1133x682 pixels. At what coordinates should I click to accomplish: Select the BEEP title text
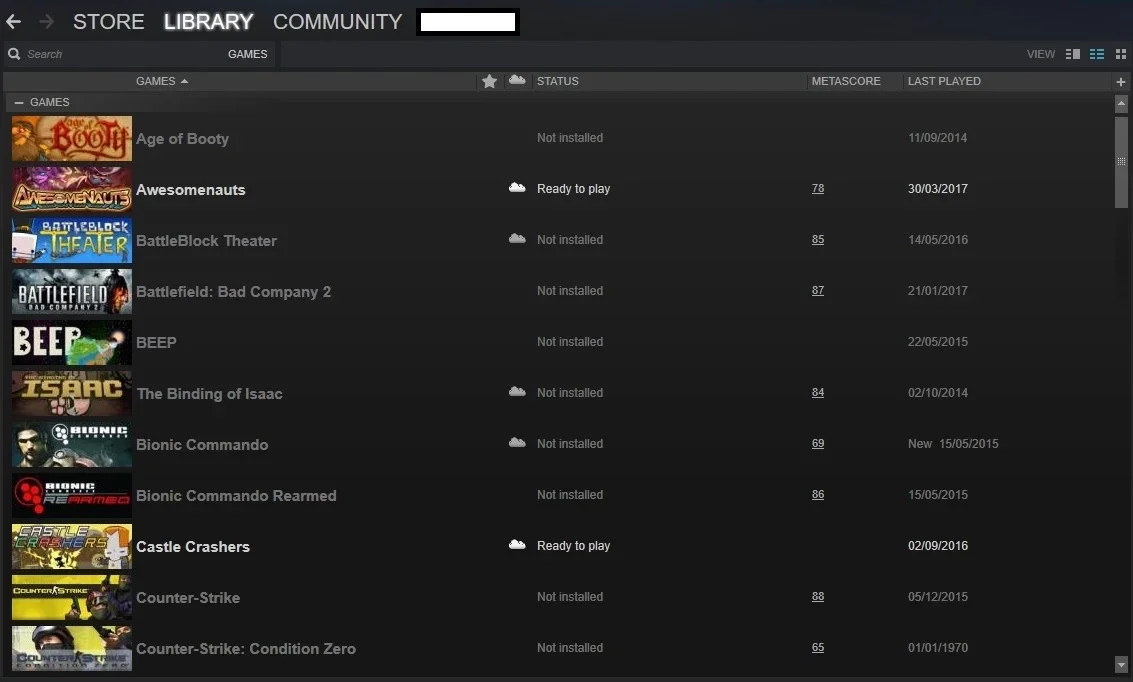tap(156, 342)
